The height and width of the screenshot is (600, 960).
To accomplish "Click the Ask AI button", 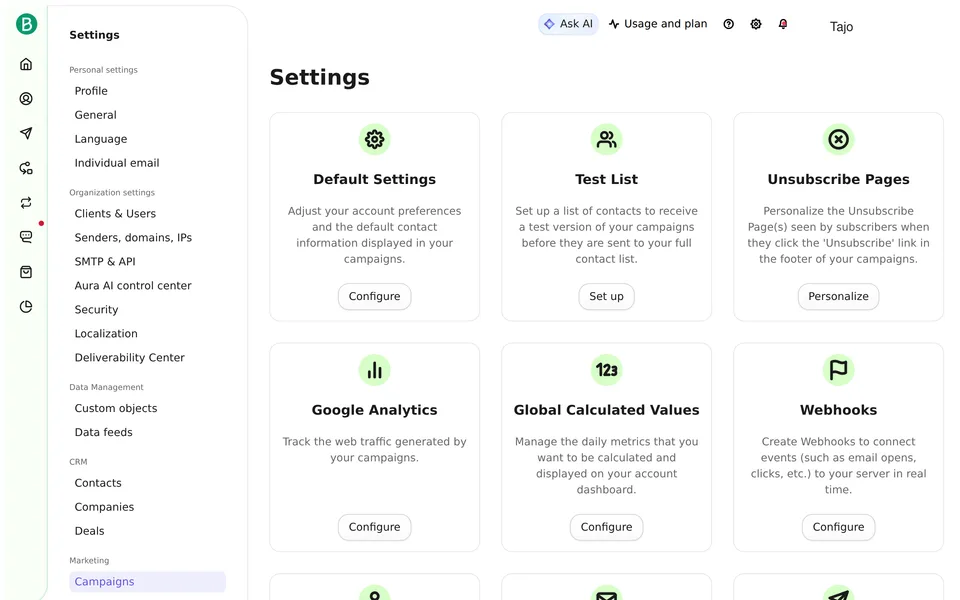I will pyautogui.click(x=568, y=24).
